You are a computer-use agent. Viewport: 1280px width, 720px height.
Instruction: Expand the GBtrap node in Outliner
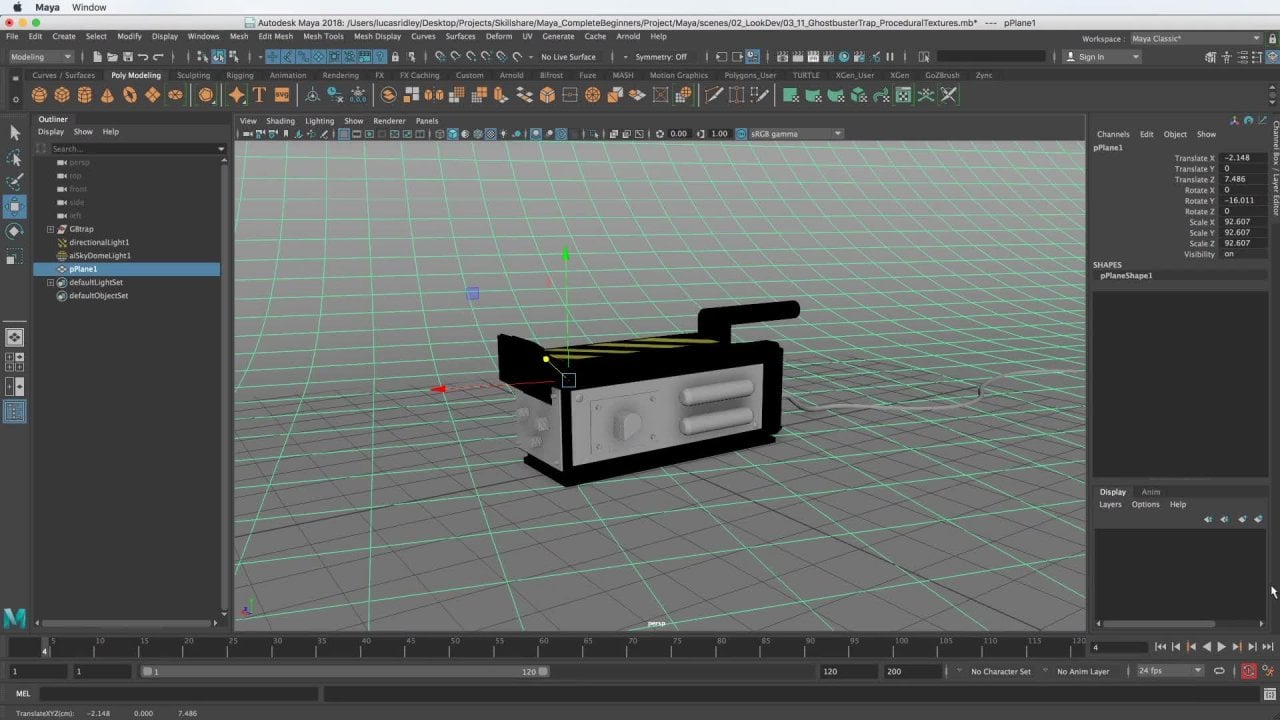click(50, 229)
